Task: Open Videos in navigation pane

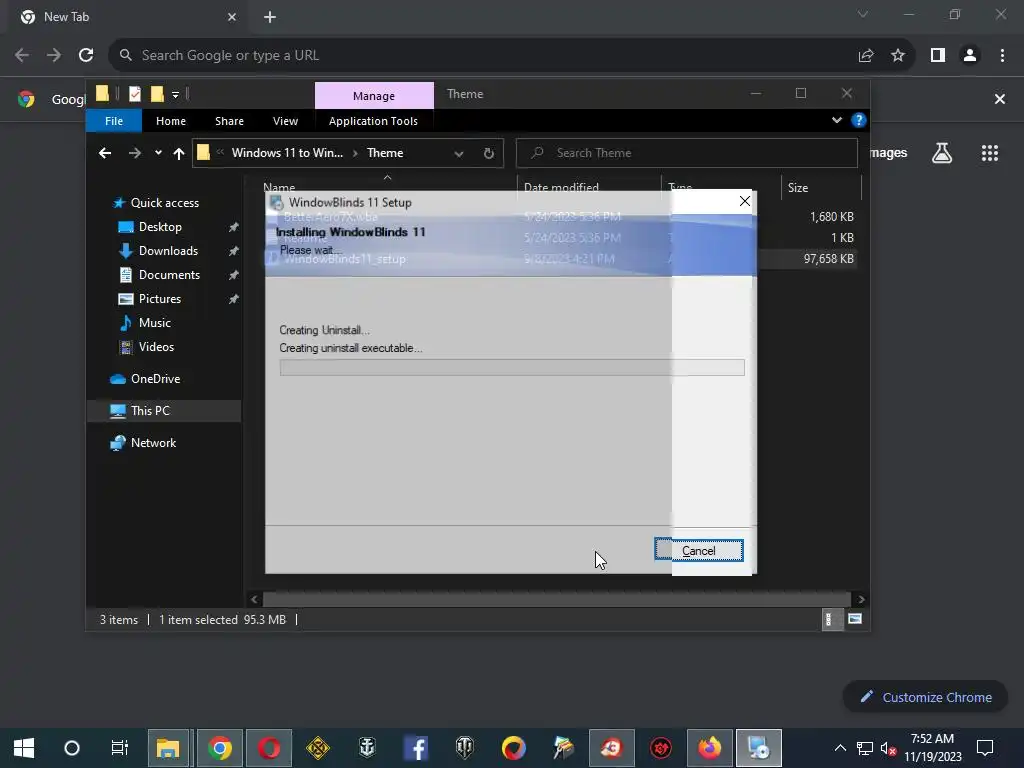Action: click(156, 347)
